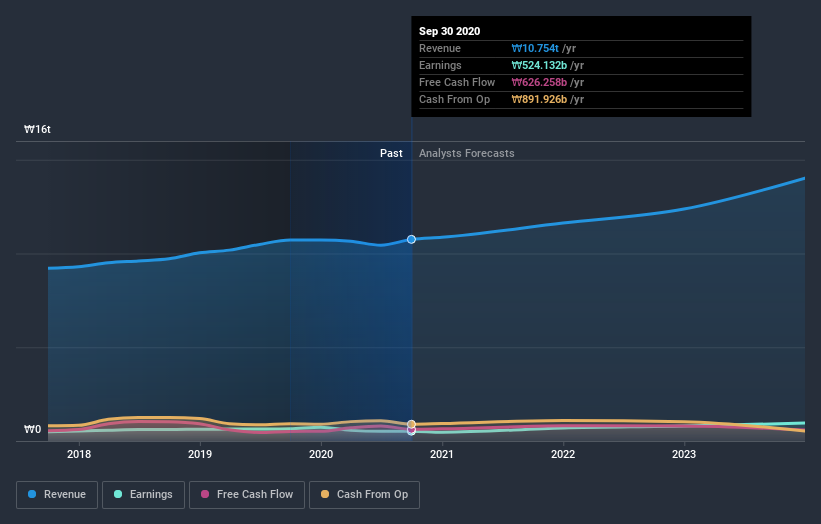
Task: Toggle the Free Cash Flow legend button
Action: [247, 495]
